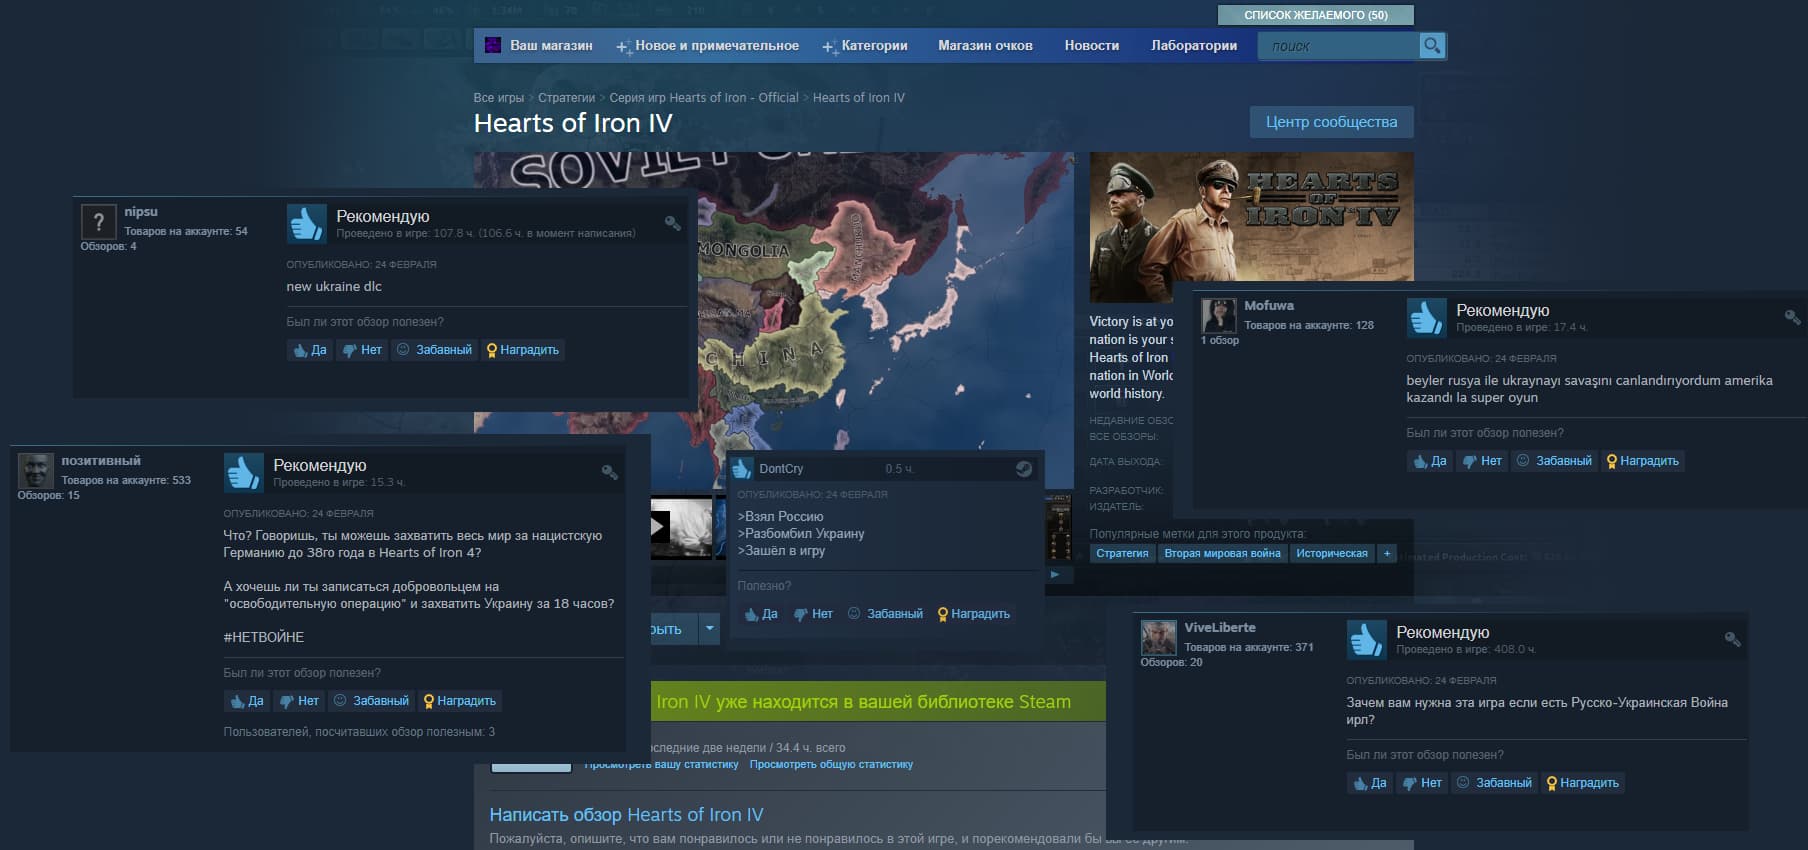Screen dimensions: 1808x850
Task: Mark nipsu's review as Забавный
Action: click(x=434, y=350)
